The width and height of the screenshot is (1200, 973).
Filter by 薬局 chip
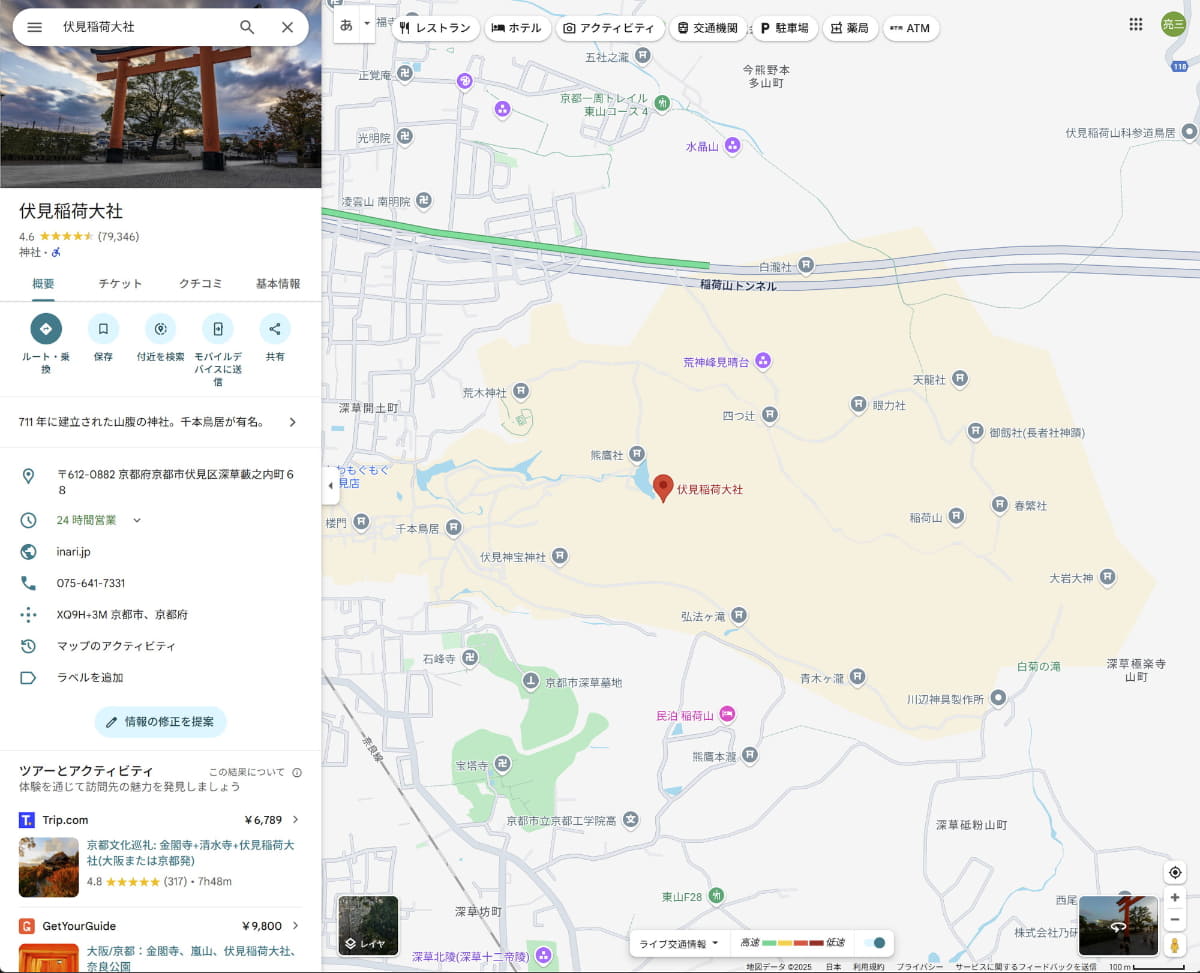coord(850,28)
